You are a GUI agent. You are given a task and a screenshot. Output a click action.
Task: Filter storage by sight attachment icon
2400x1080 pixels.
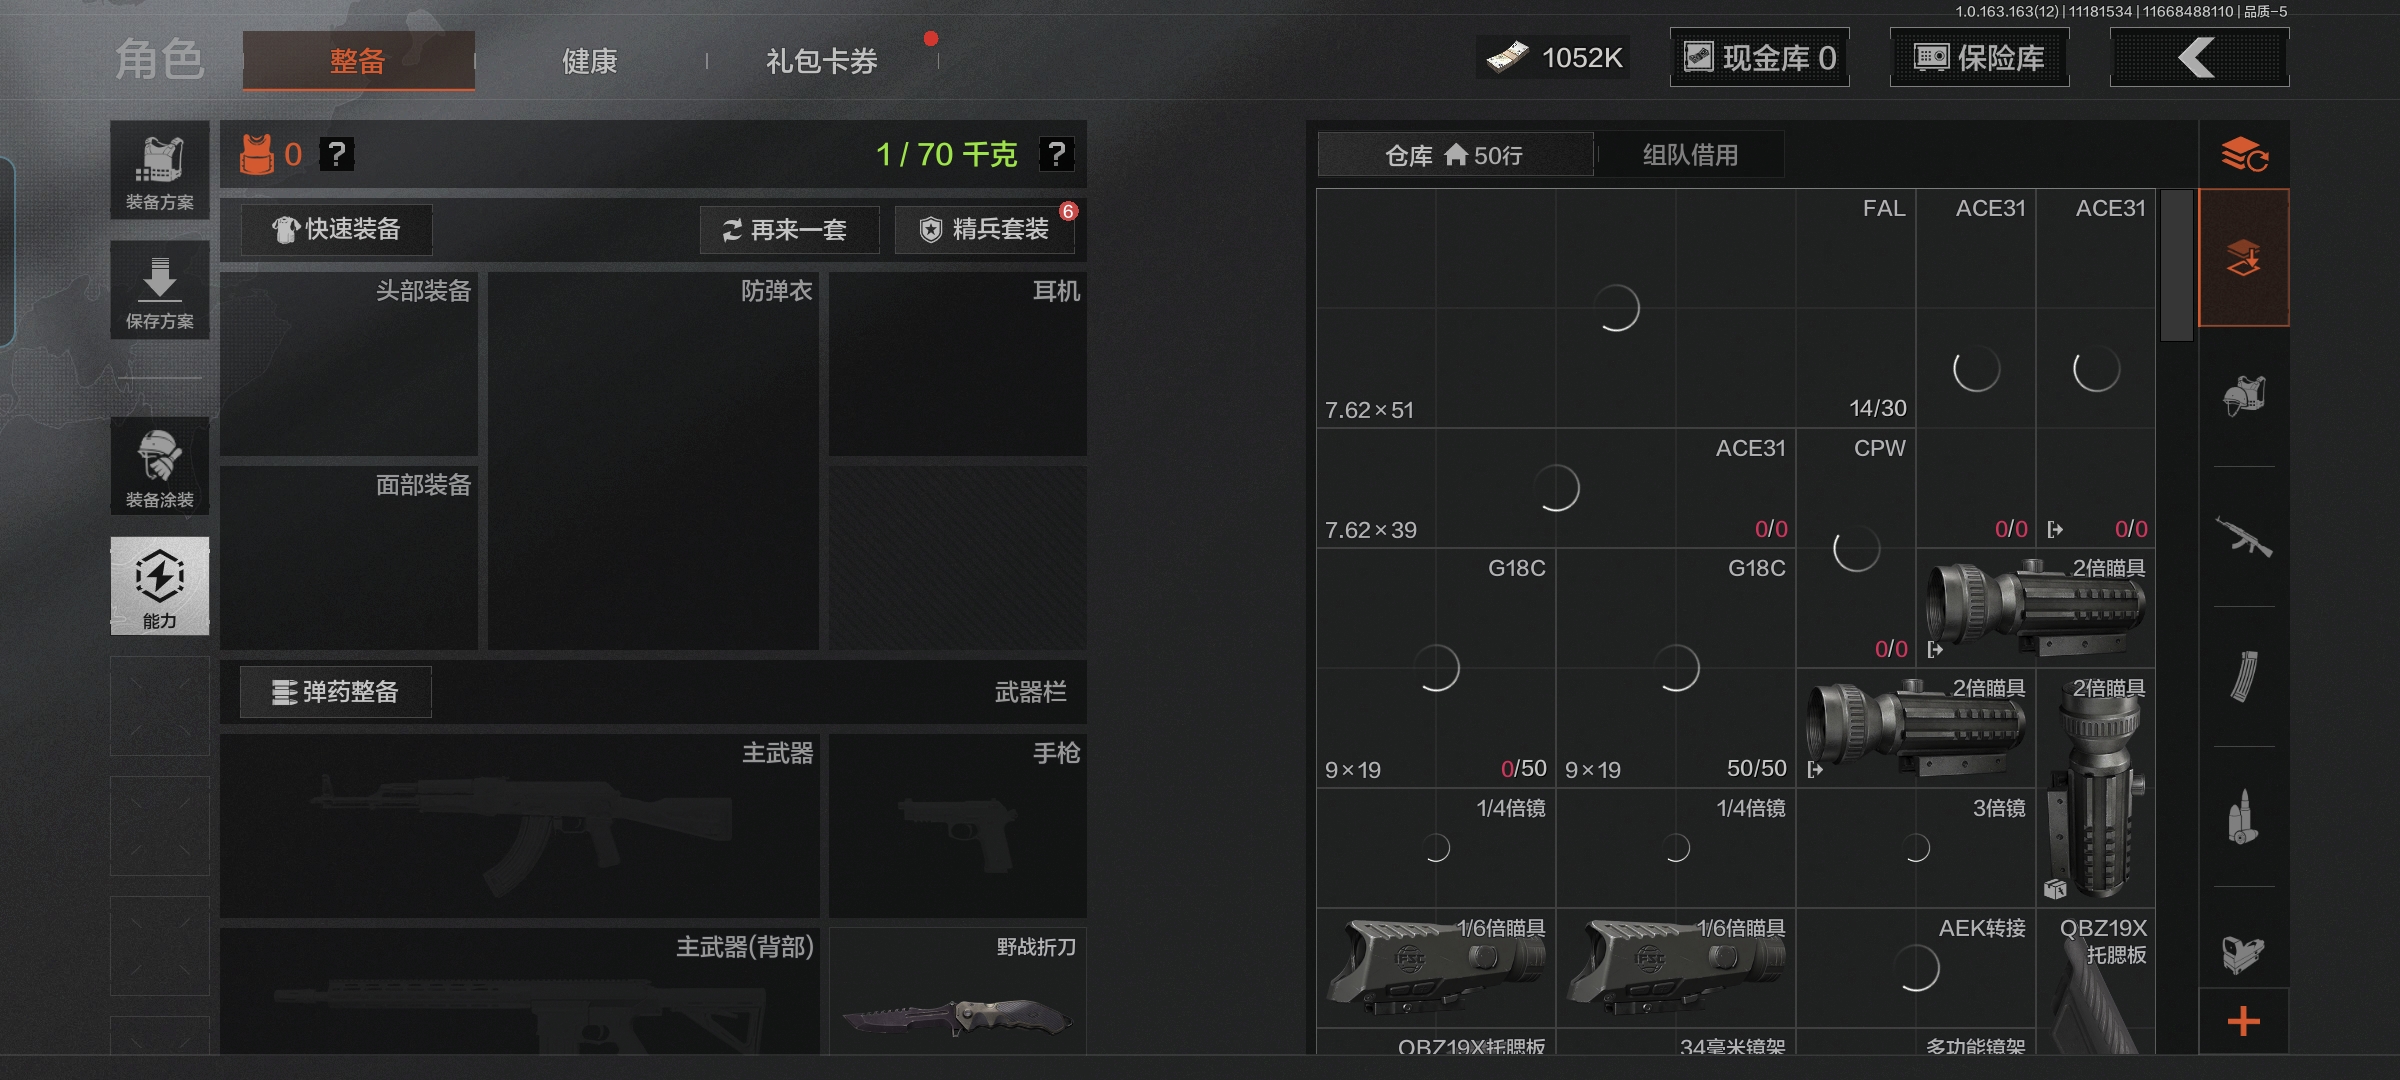pyautogui.click(x=2244, y=952)
